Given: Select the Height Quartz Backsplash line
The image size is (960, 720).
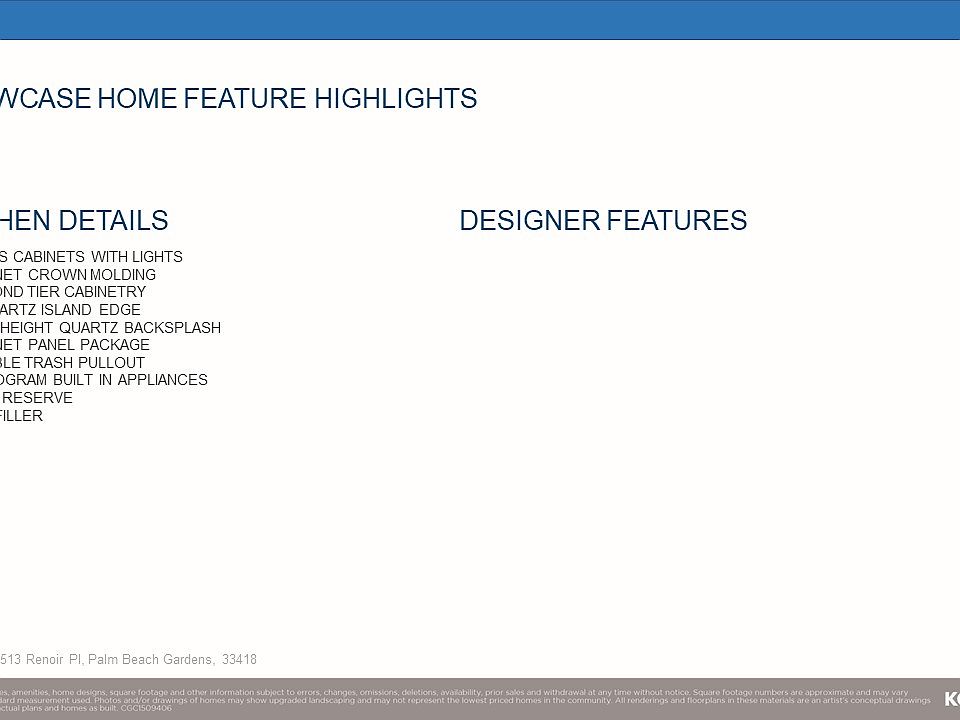Looking at the screenshot, I should pos(110,328).
